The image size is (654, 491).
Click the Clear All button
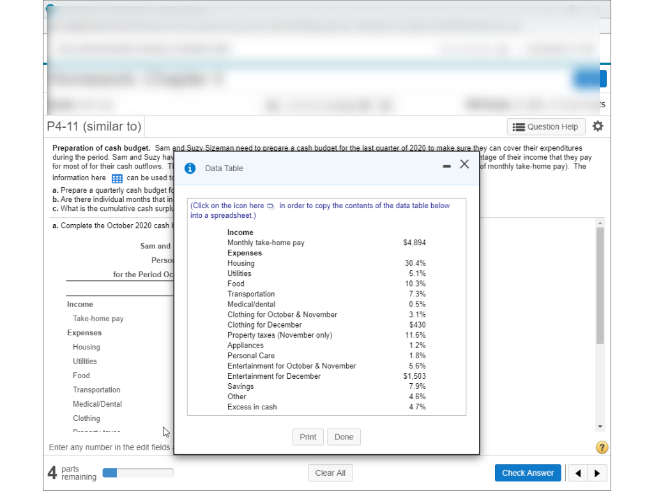pos(330,473)
